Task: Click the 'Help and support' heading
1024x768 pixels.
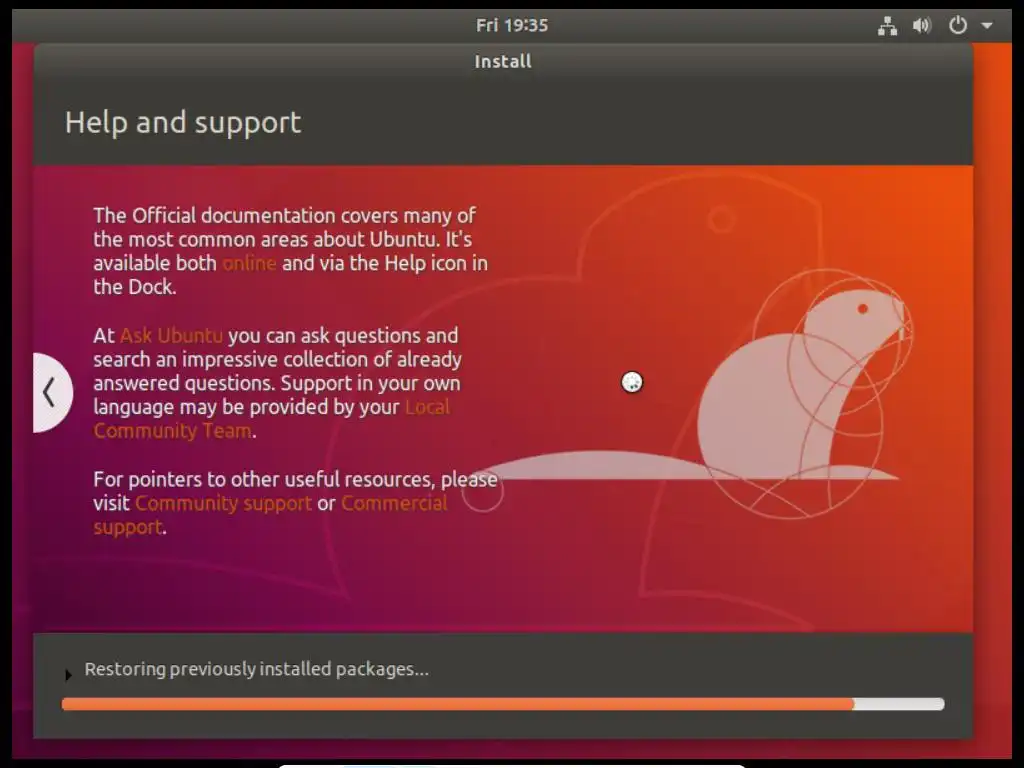Action: 183,123
